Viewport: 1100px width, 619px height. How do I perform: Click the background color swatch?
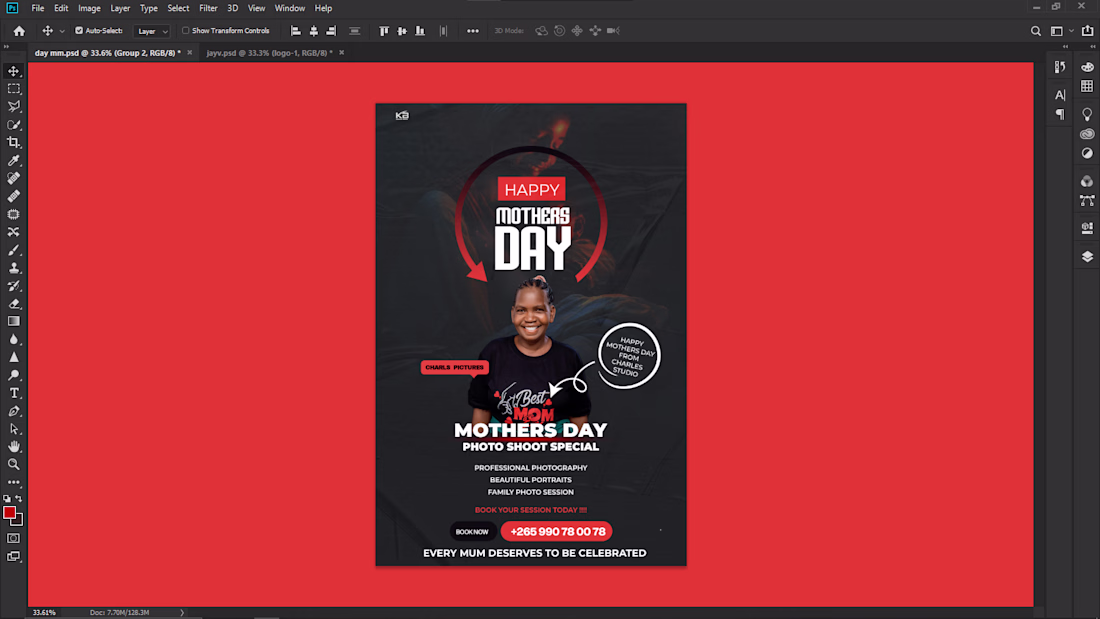point(19,522)
